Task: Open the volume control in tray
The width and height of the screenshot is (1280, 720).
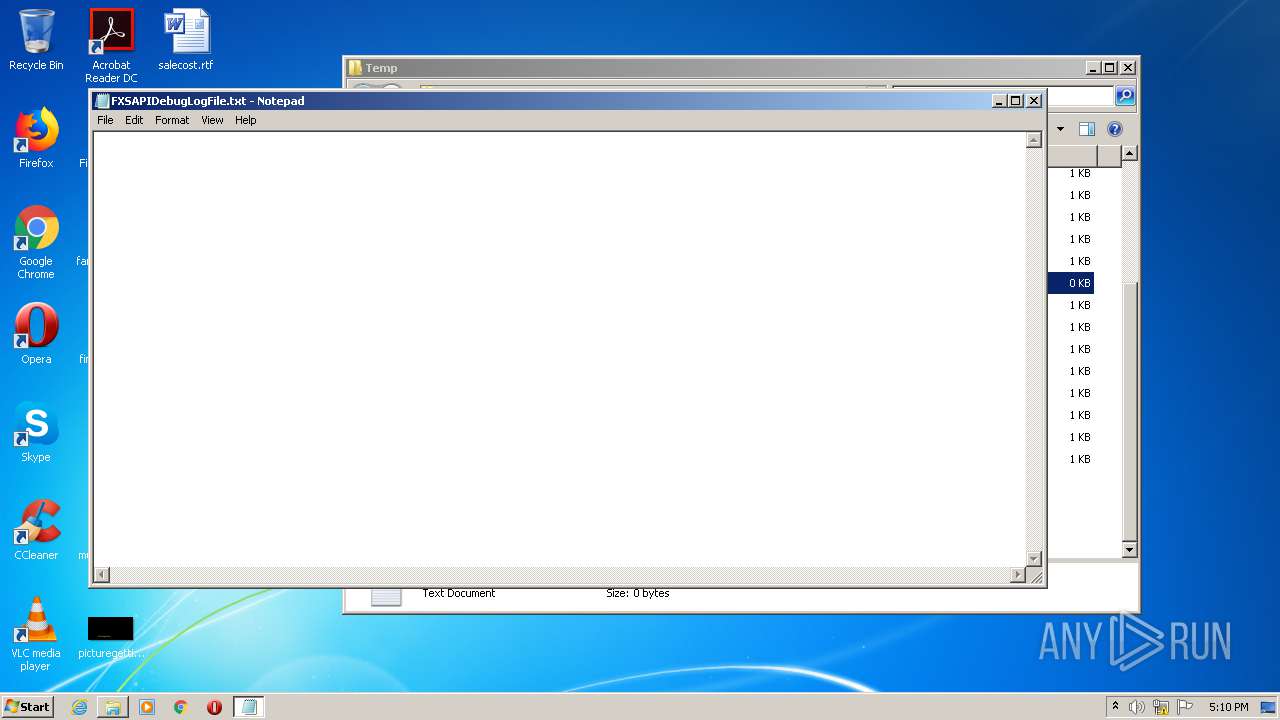Action: 1137,707
